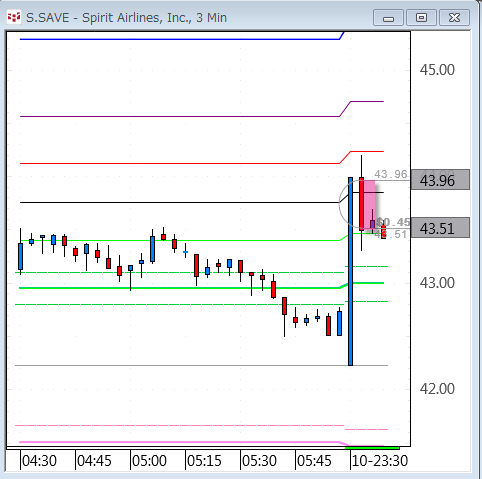The height and width of the screenshot is (479, 482).
Task: Click the 05:30 time axis label
Action: click(x=259, y=461)
